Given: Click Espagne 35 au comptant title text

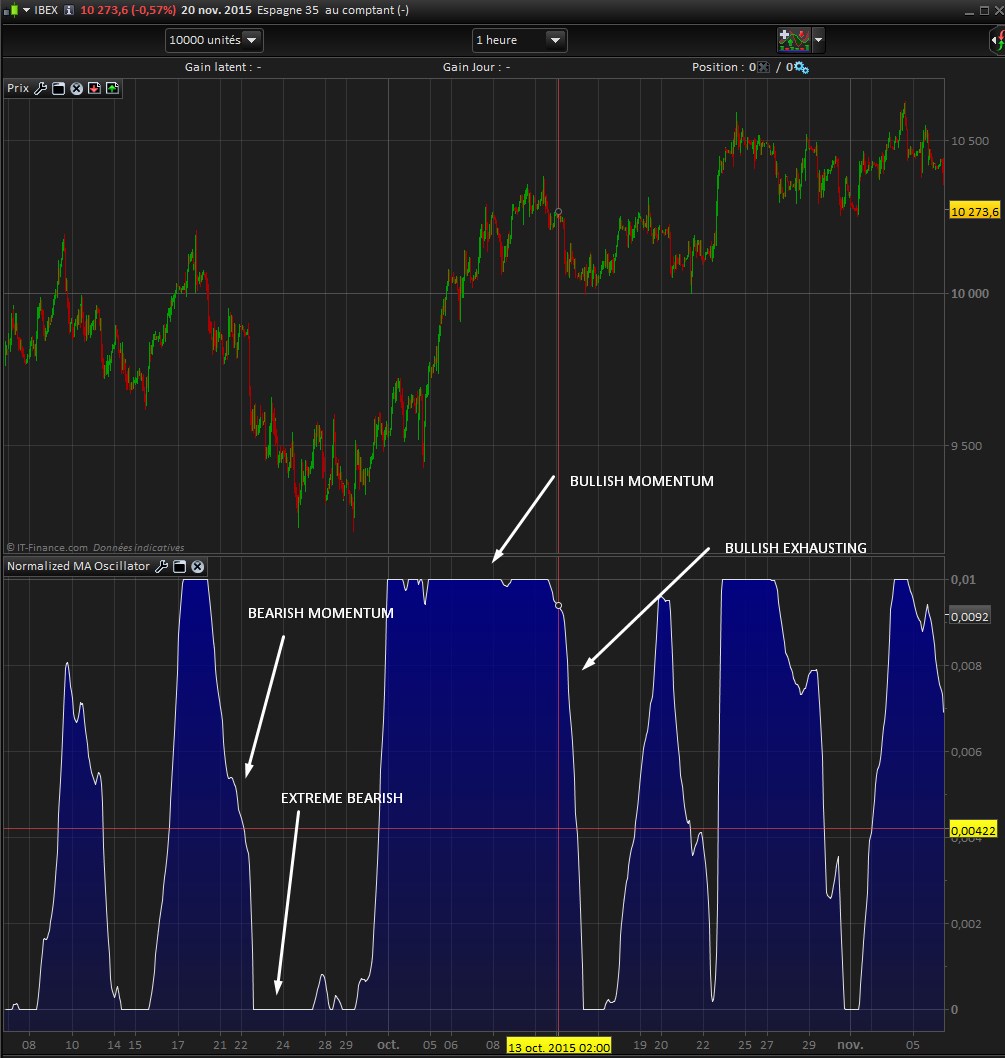Looking at the screenshot, I should [x=333, y=10].
